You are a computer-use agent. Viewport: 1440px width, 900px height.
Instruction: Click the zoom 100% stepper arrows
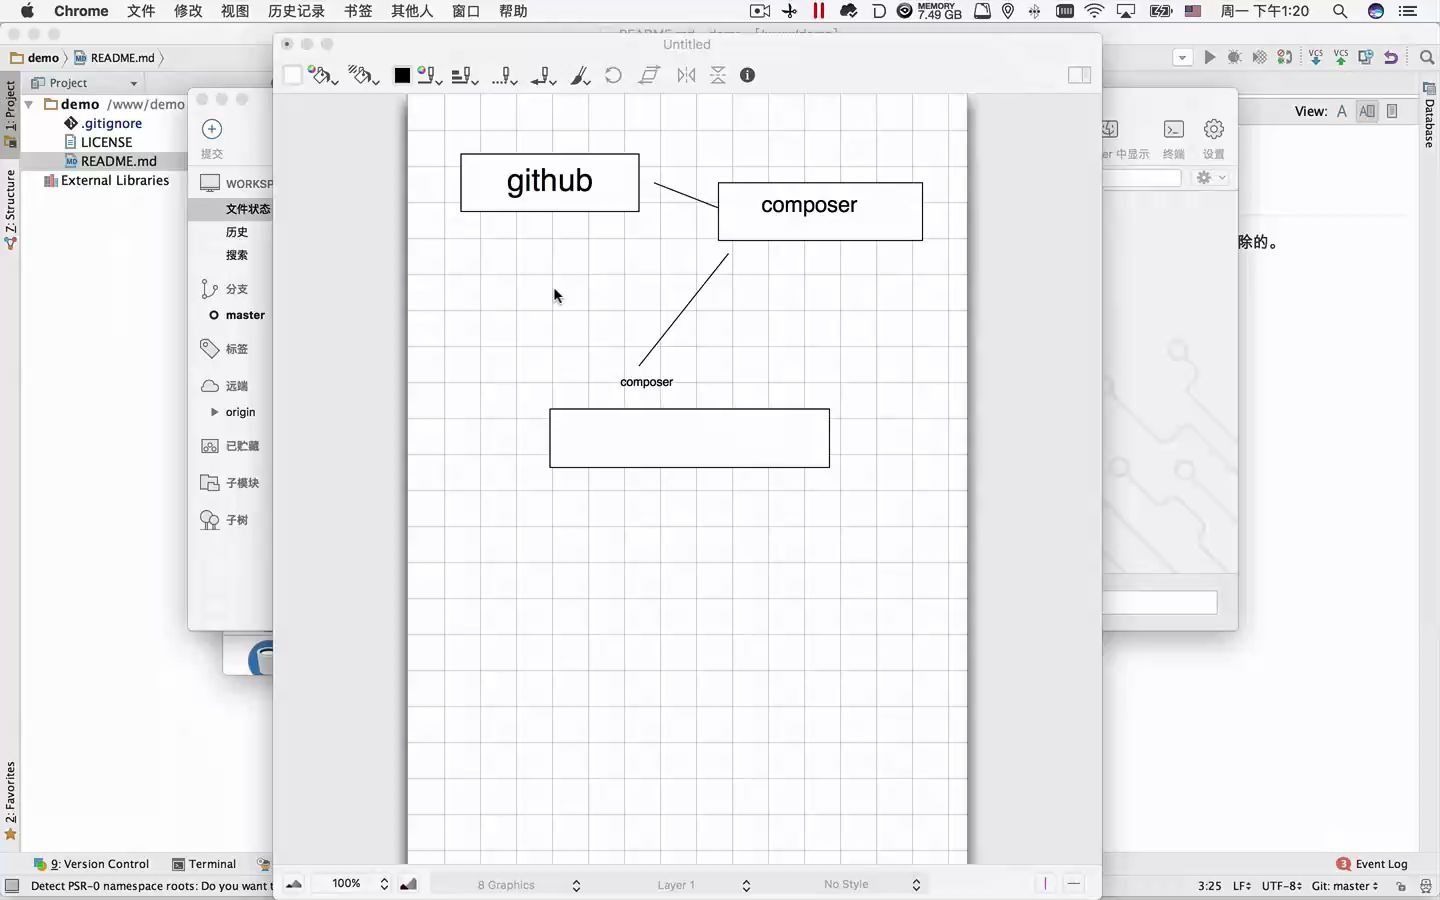pos(384,884)
